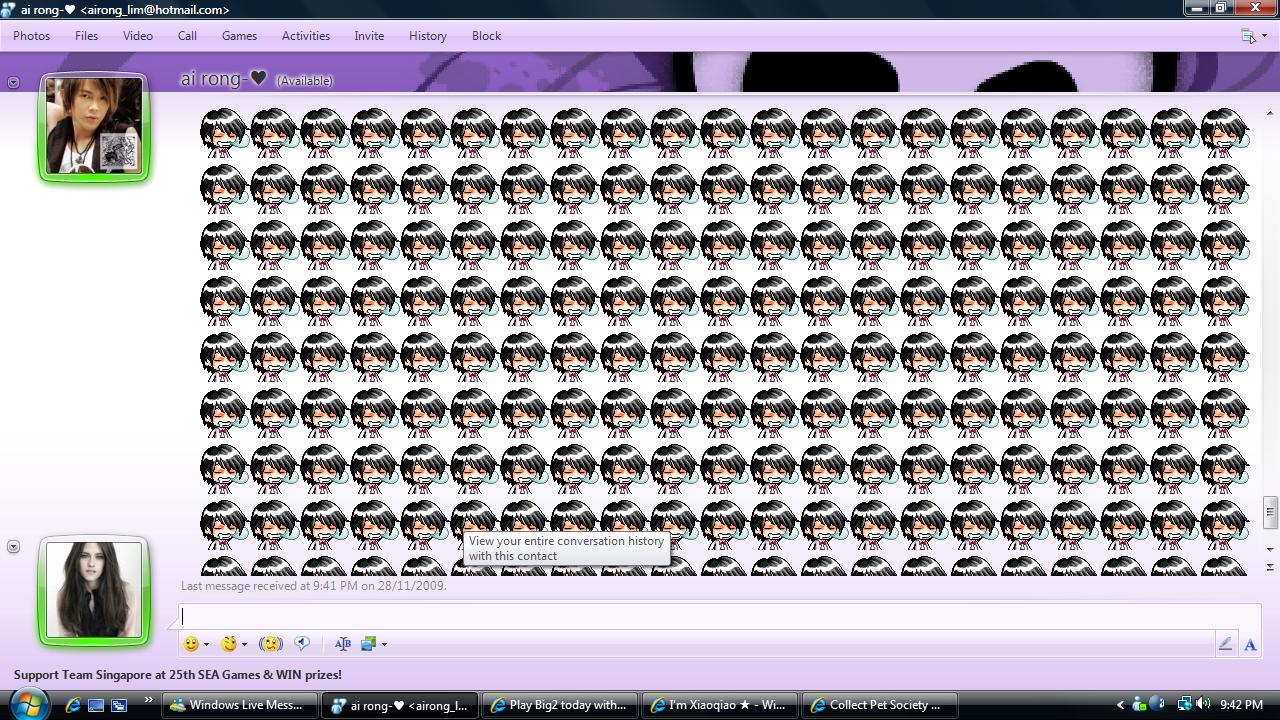Expand quick launch overflow chevron
Screen dimensions: 1280x720
pyautogui.click(x=149, y=700)
